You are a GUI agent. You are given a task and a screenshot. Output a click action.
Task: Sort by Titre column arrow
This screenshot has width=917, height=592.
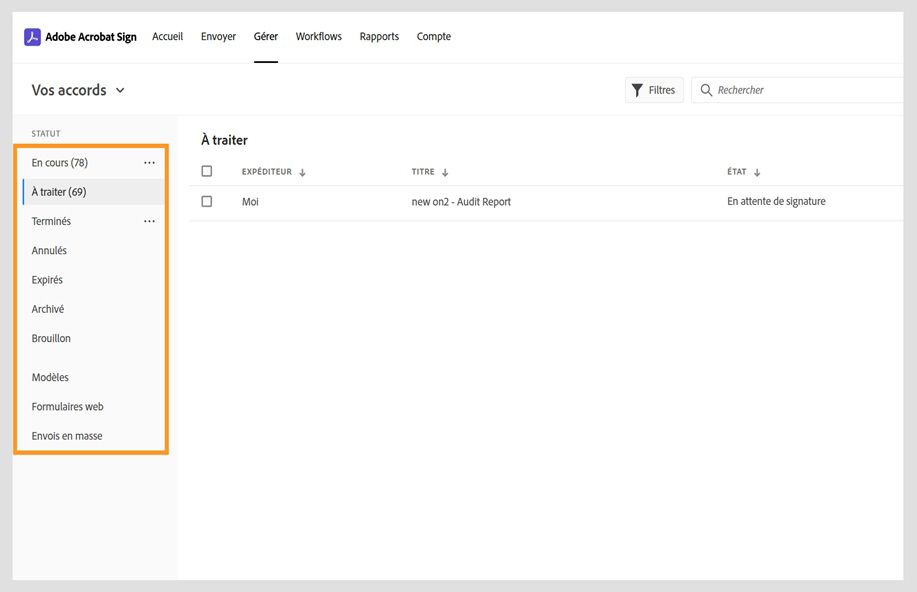tap(445, 172)
